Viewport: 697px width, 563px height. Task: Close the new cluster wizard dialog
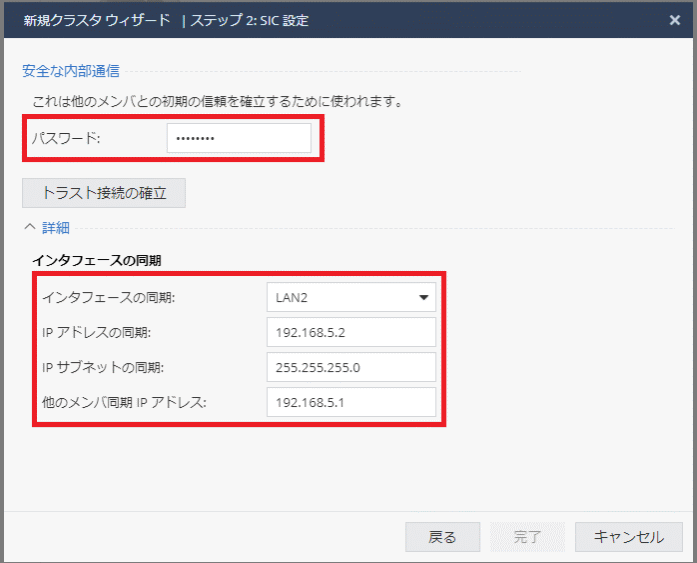(675, 19)
